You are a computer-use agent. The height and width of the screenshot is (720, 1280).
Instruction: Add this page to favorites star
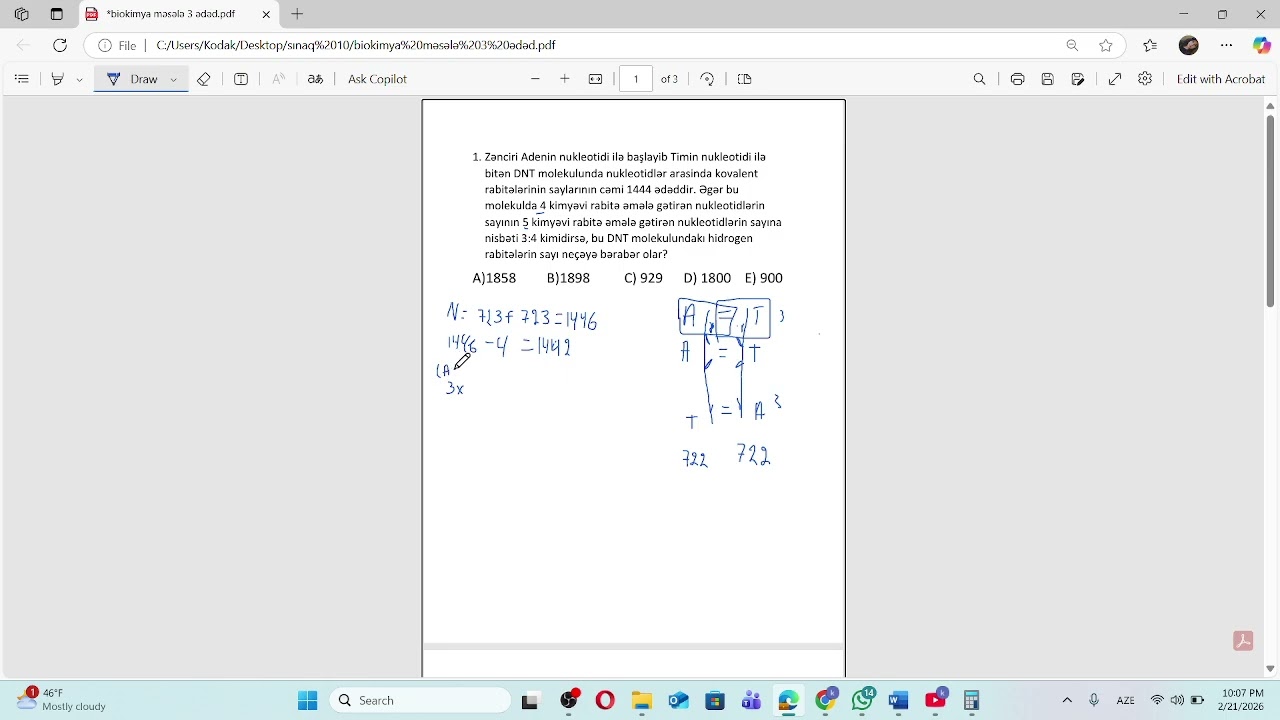(x=1106, y=45)
